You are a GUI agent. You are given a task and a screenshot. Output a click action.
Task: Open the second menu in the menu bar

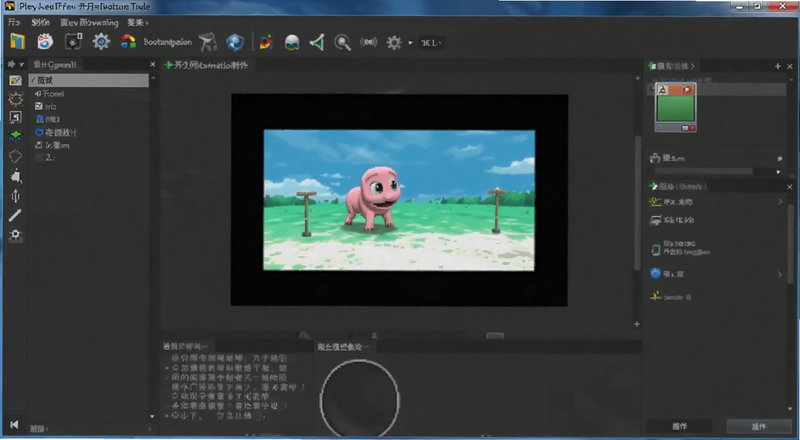tap(40, 22)
